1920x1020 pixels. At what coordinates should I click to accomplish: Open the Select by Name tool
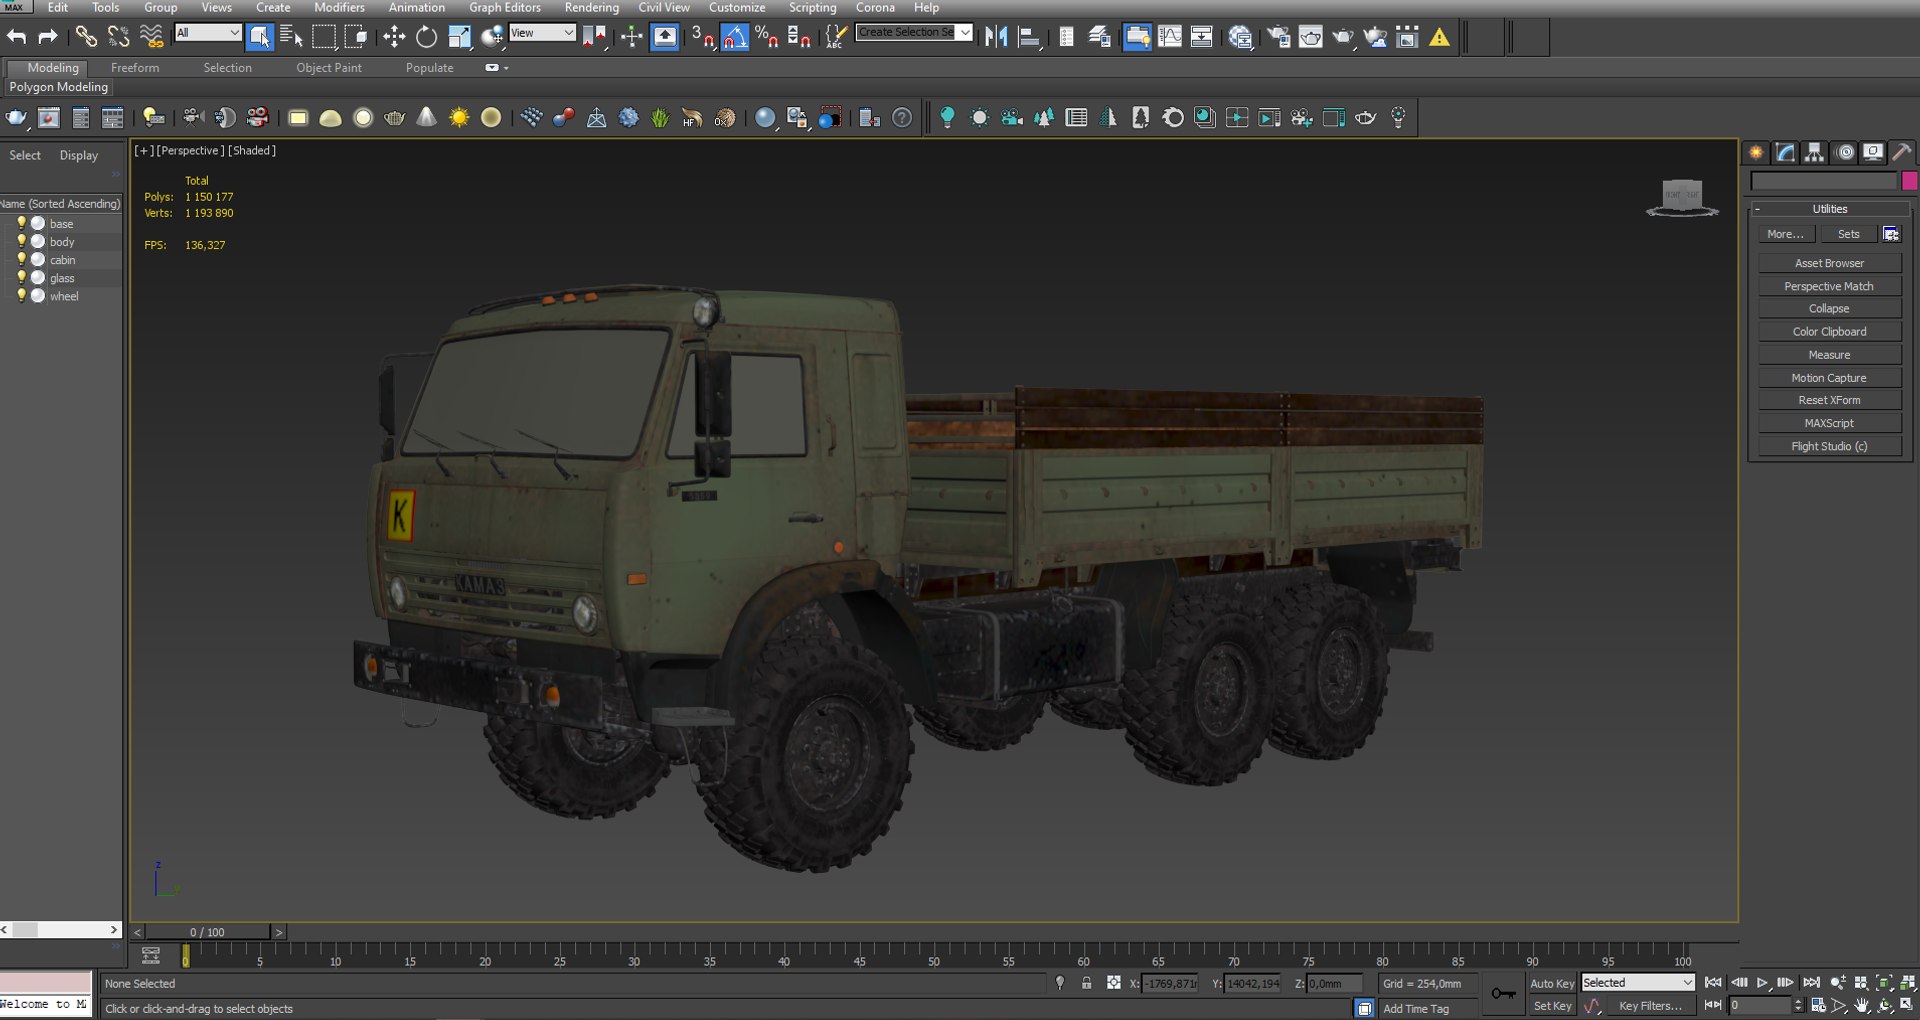coord(291,37)
